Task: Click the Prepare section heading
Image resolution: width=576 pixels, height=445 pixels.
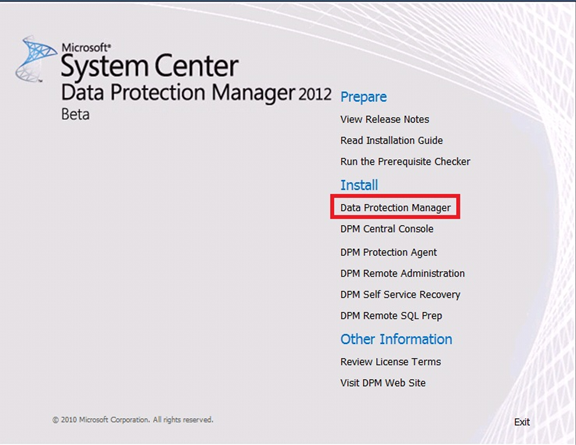Action: click(x=363, y=97)
